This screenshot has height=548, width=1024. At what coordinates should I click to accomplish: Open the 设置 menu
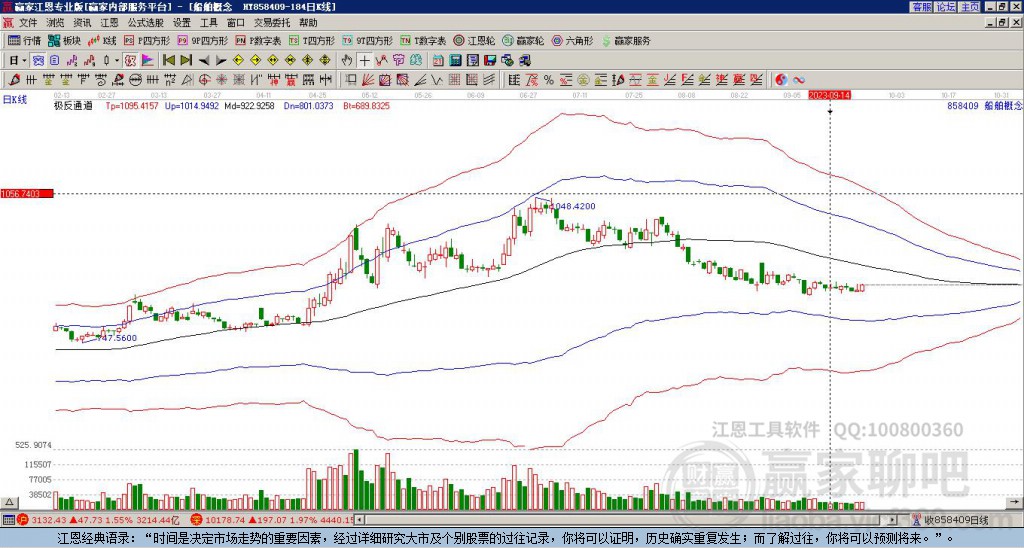(182, 23)
